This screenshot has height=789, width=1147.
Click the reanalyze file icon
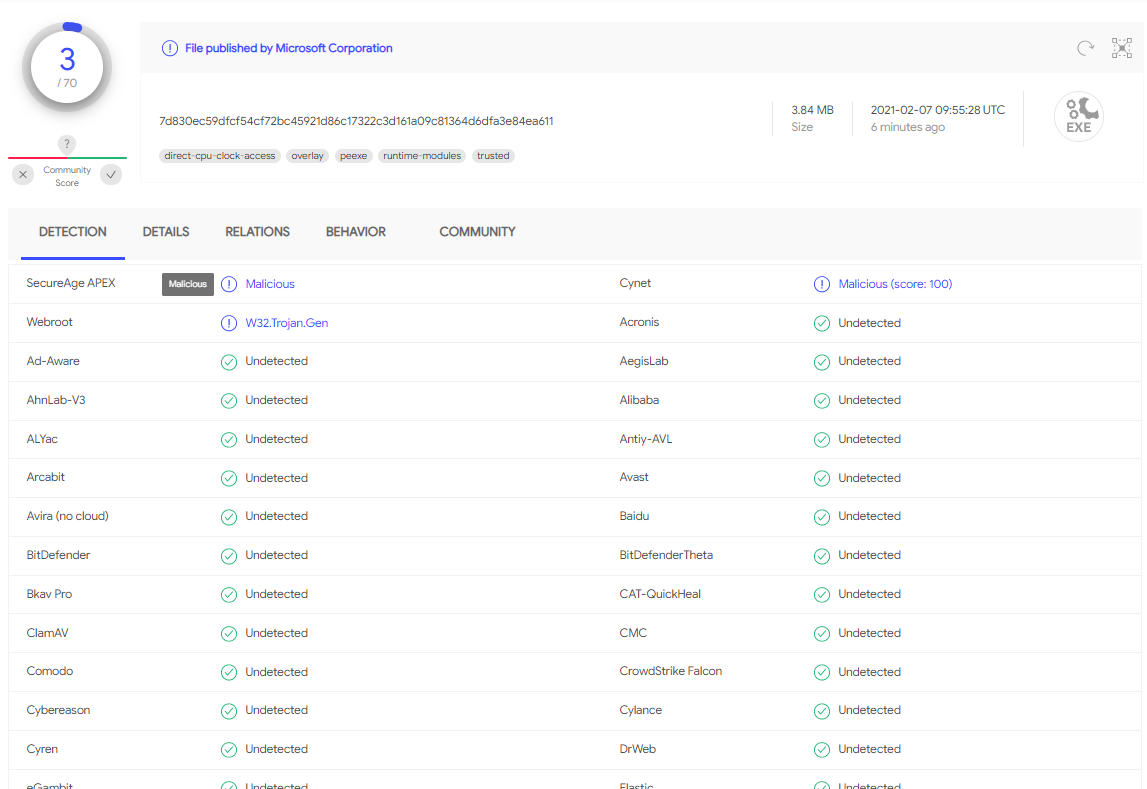click(1086, 47)
